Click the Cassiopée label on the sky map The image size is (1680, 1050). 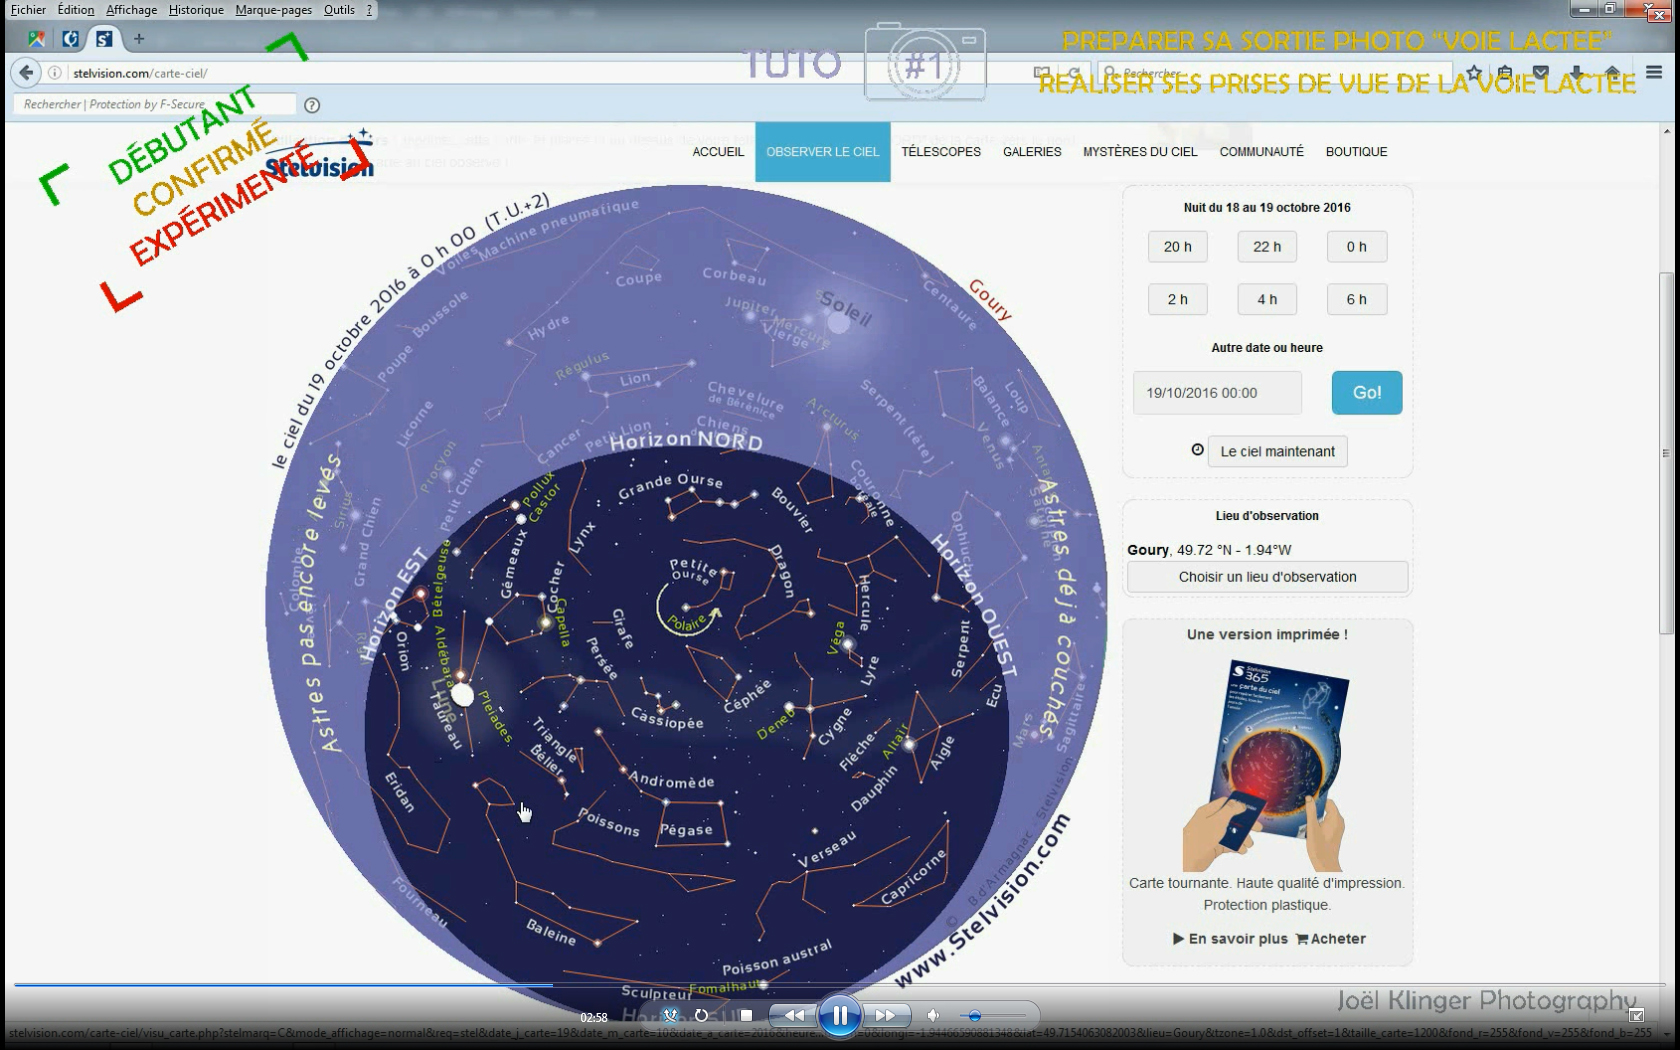[x=667, y=719]
